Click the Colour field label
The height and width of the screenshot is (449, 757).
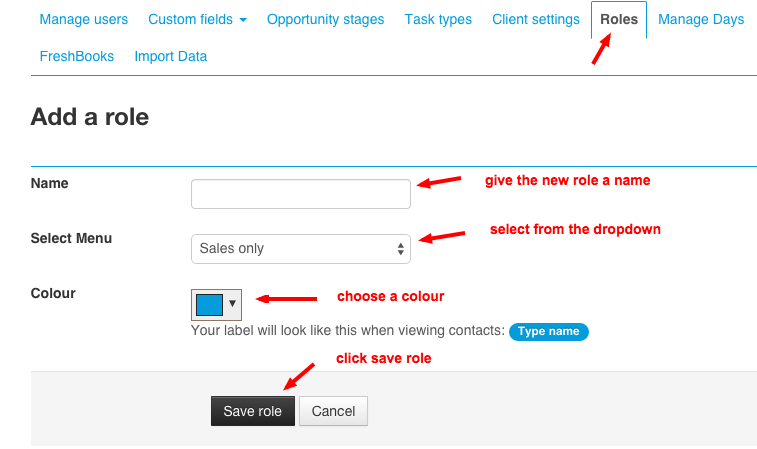(x=53, y=294)
